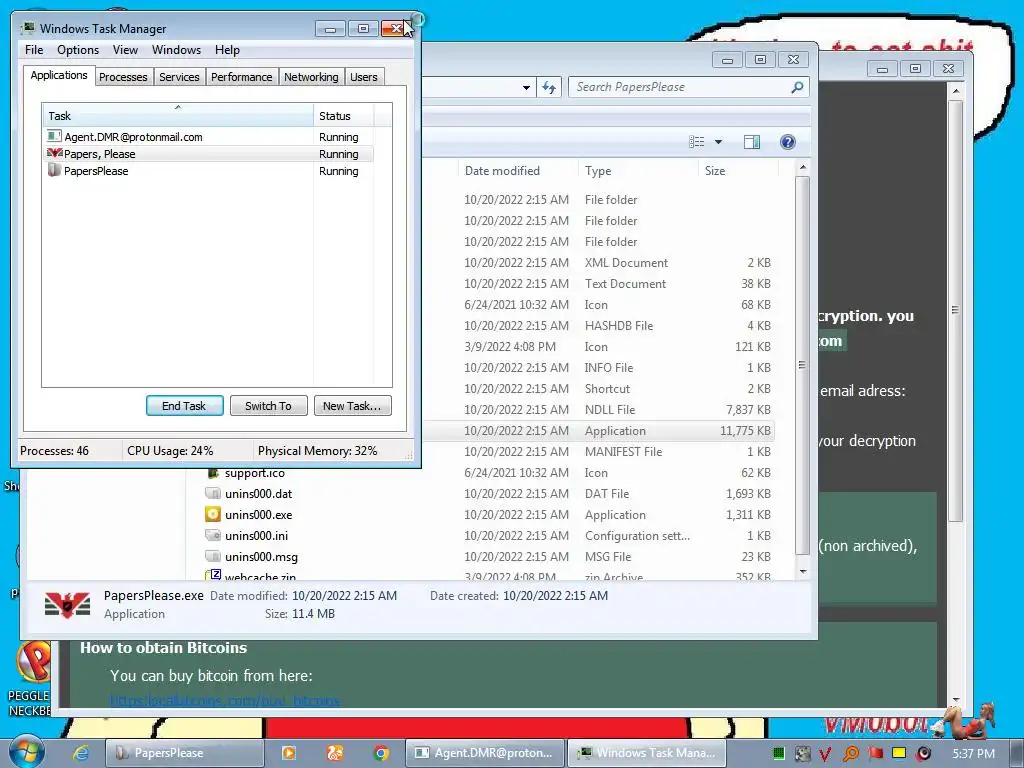Select the row with 11,775 KB Application
The height and width of the screenshot is (768, 1024).
[x=598, y=430]
